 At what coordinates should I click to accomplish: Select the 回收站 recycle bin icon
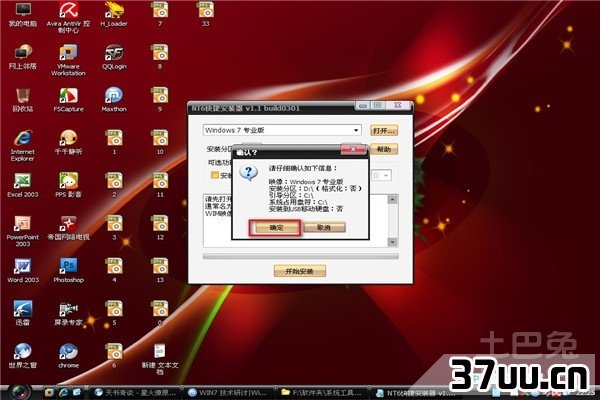coord(23,100)
